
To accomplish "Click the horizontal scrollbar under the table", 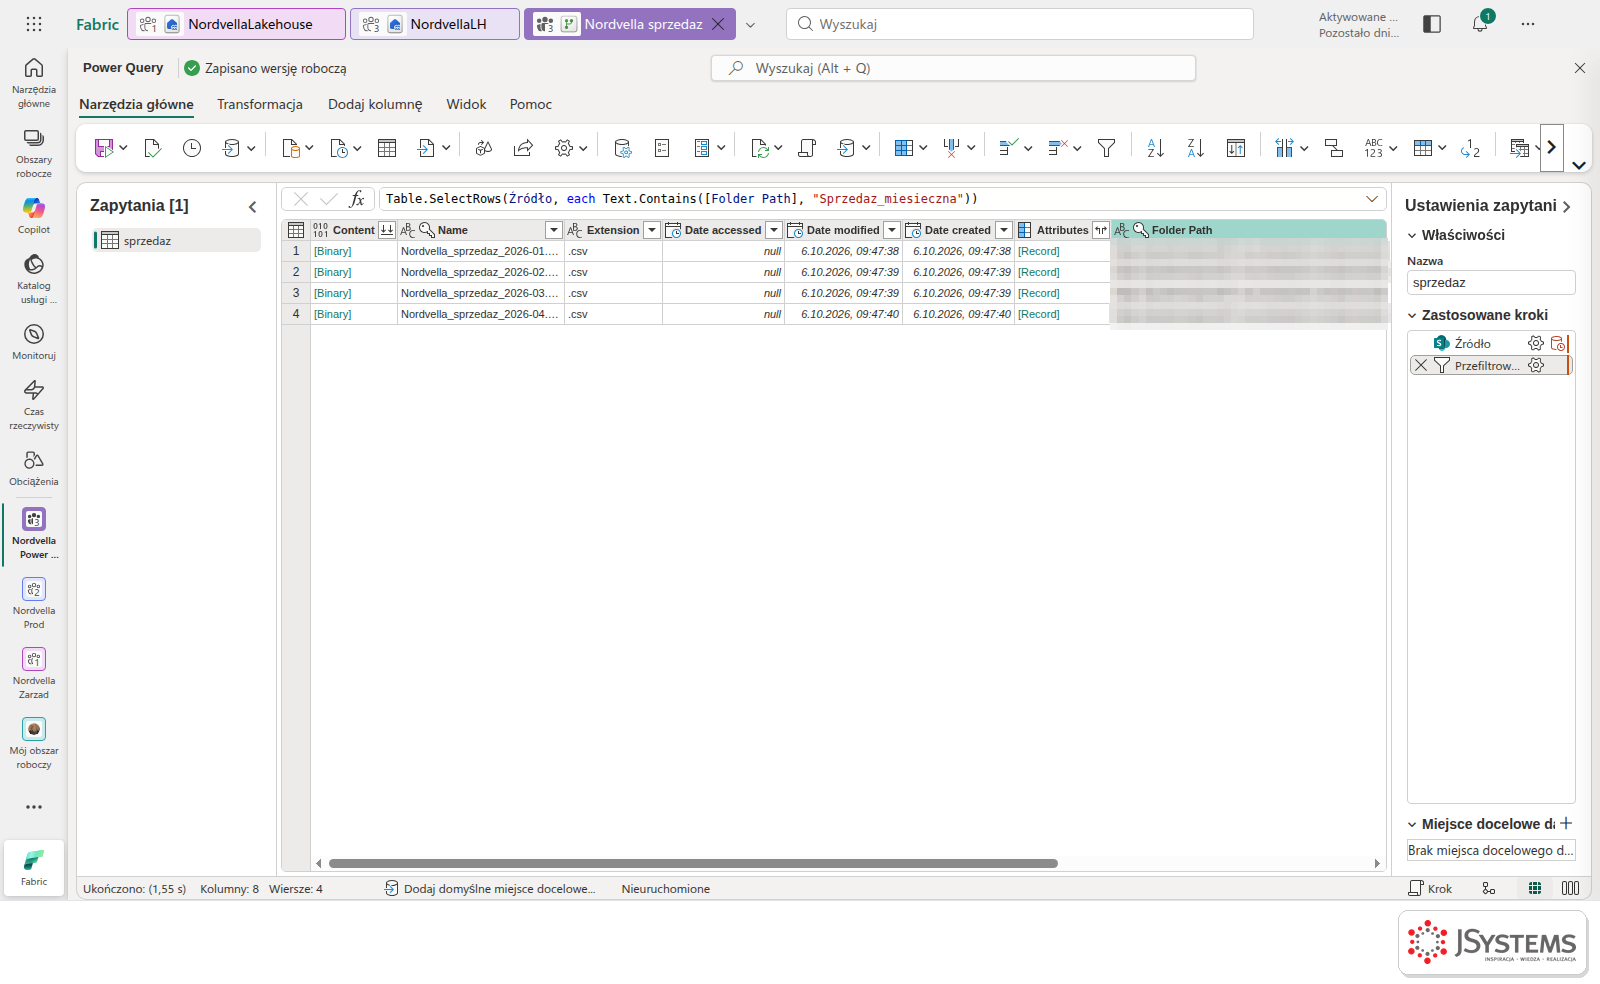I will pos(693,863).
